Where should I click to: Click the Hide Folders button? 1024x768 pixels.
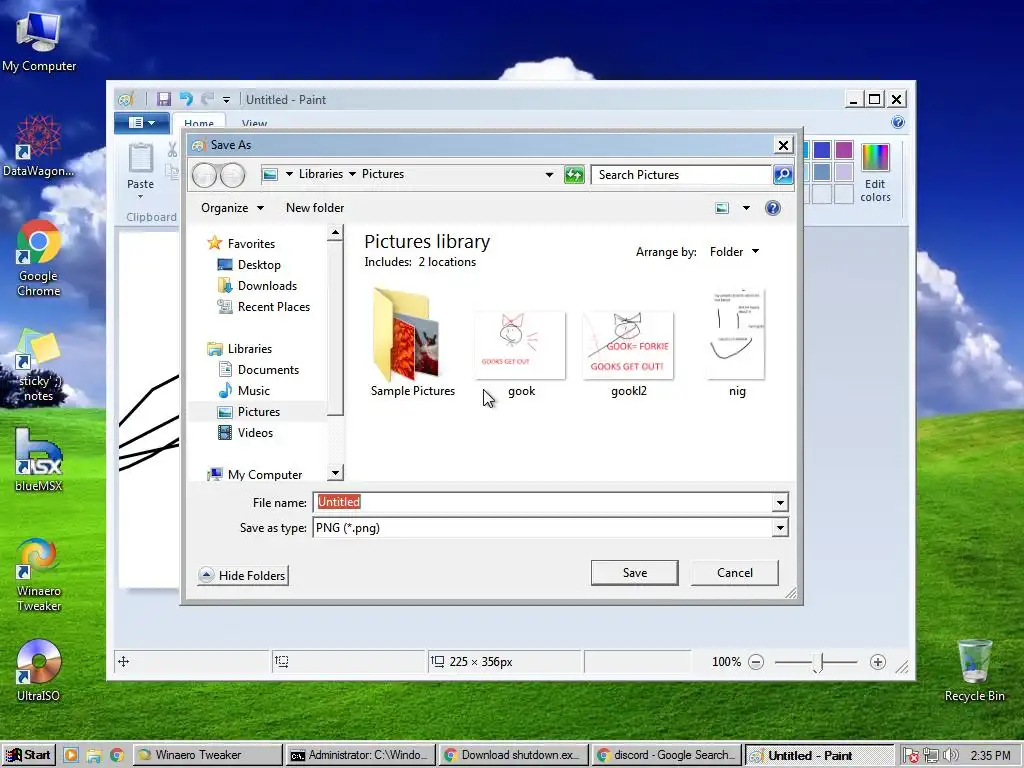(243, 575)
